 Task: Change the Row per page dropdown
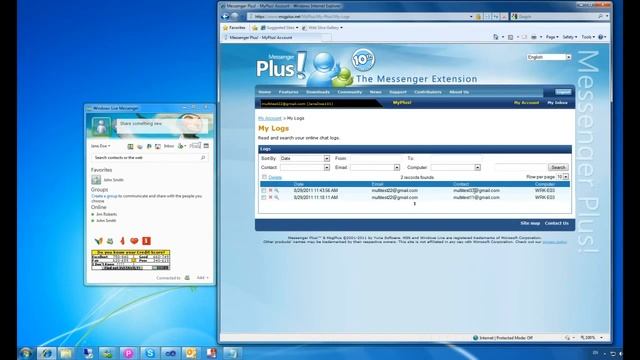pos(563,177)
